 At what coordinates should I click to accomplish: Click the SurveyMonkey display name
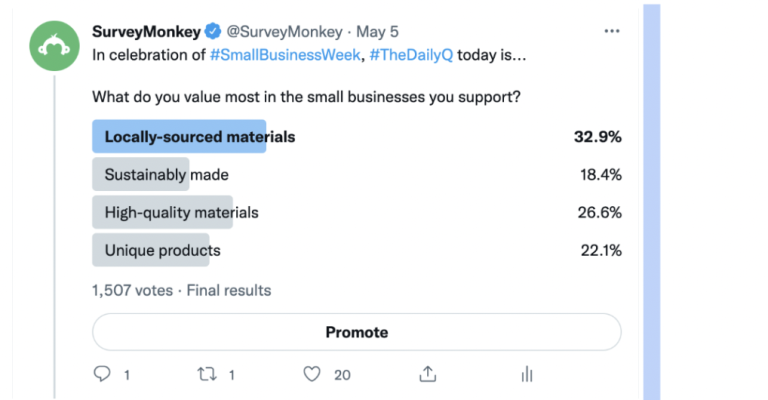tap(146, 32)
